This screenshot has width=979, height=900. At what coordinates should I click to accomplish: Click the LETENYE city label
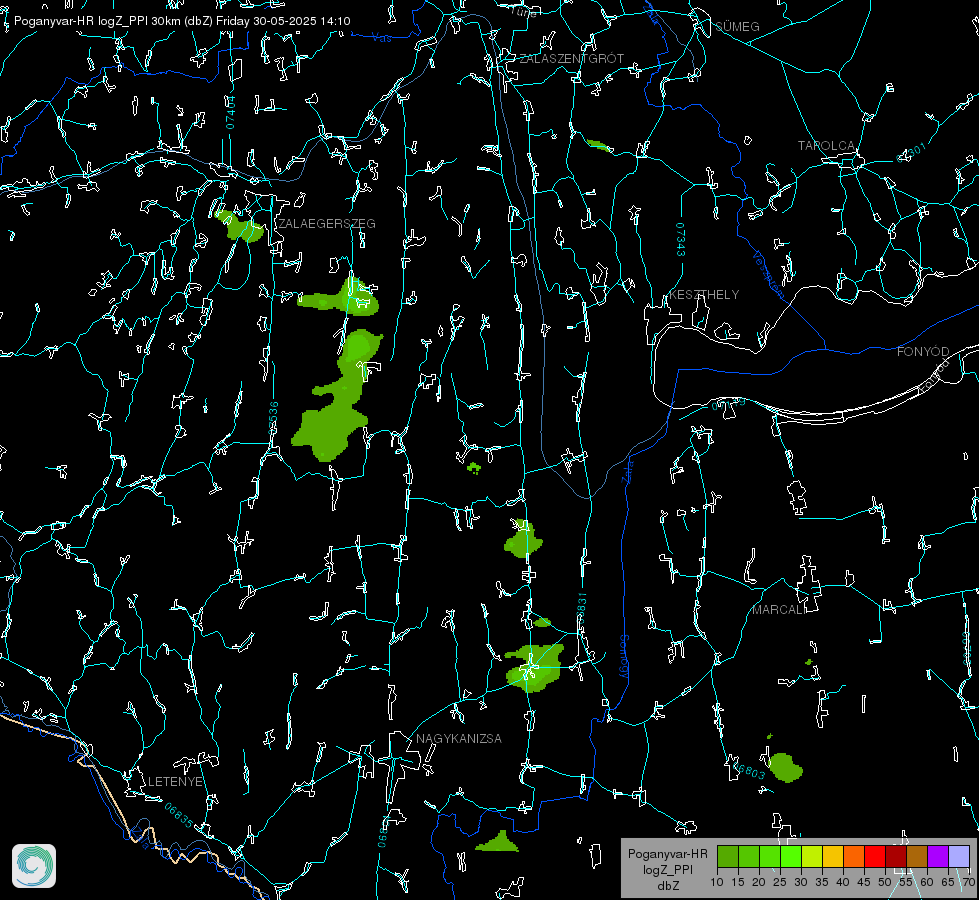tap(175, 782)
